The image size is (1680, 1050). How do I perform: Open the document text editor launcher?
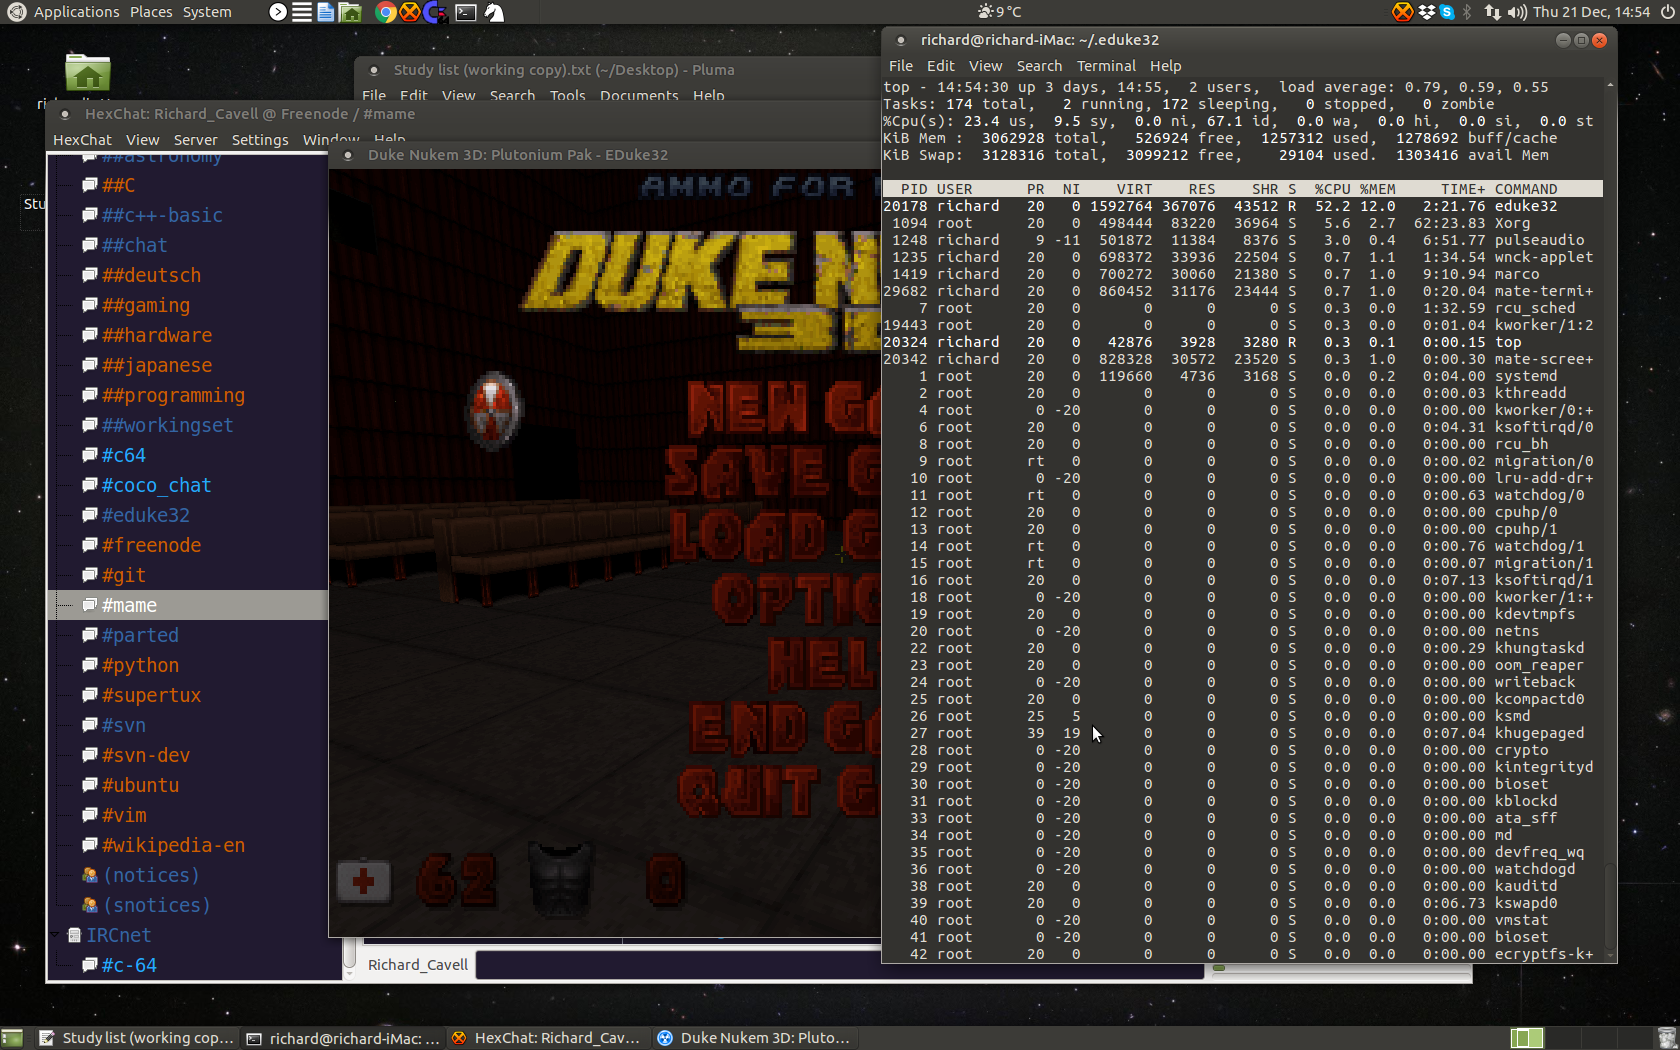coord(326,12)
